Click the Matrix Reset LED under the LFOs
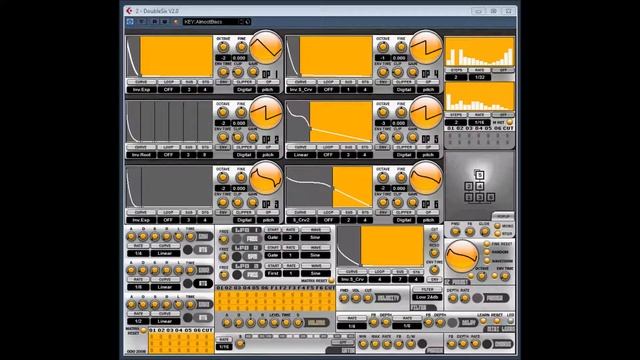This screenshot has width=640, height=360. click(x=331, y=280)
